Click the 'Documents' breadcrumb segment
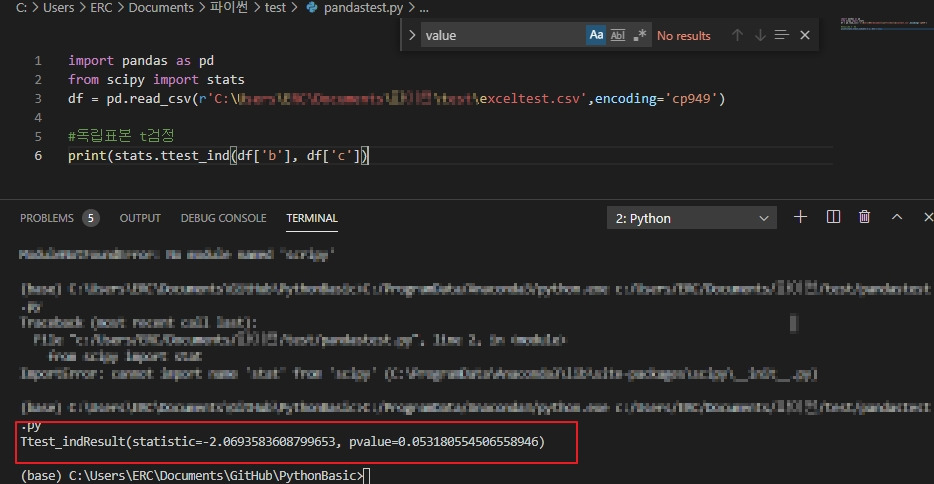 (161, 8)
